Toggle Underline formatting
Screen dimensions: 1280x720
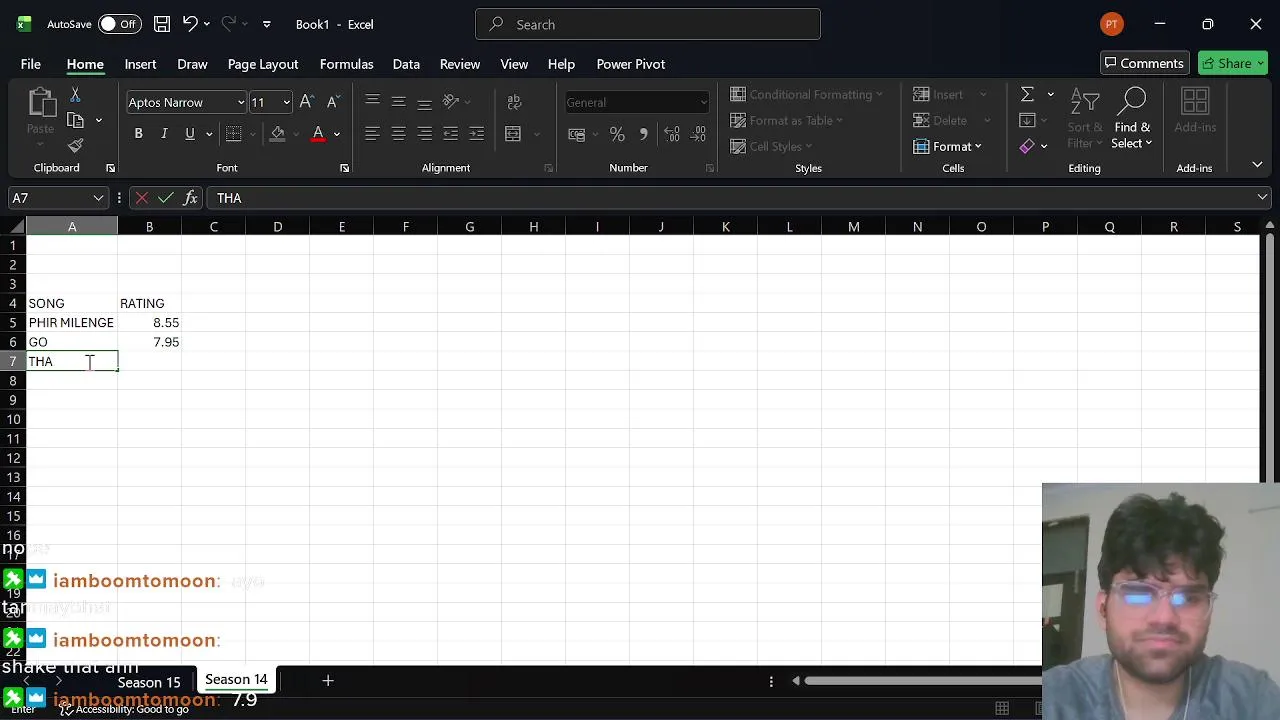tap(189, 134)
